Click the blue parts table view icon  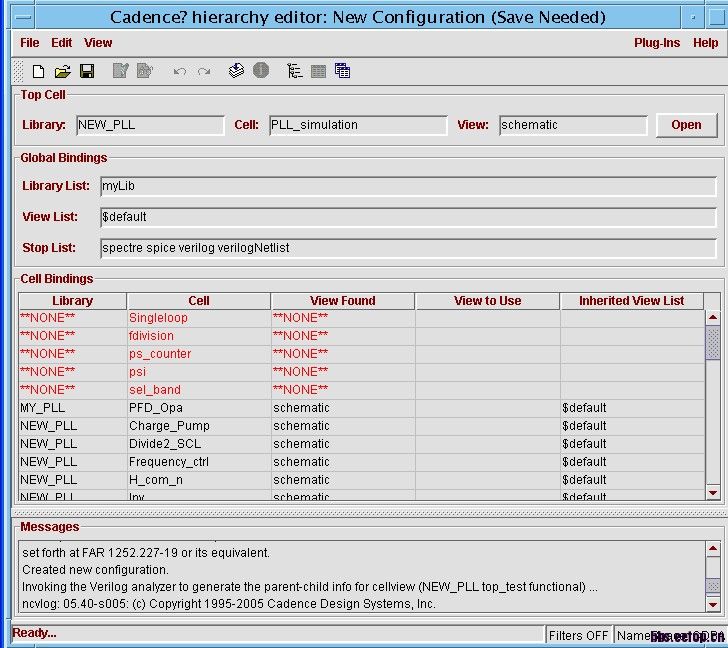coord(342,71)
